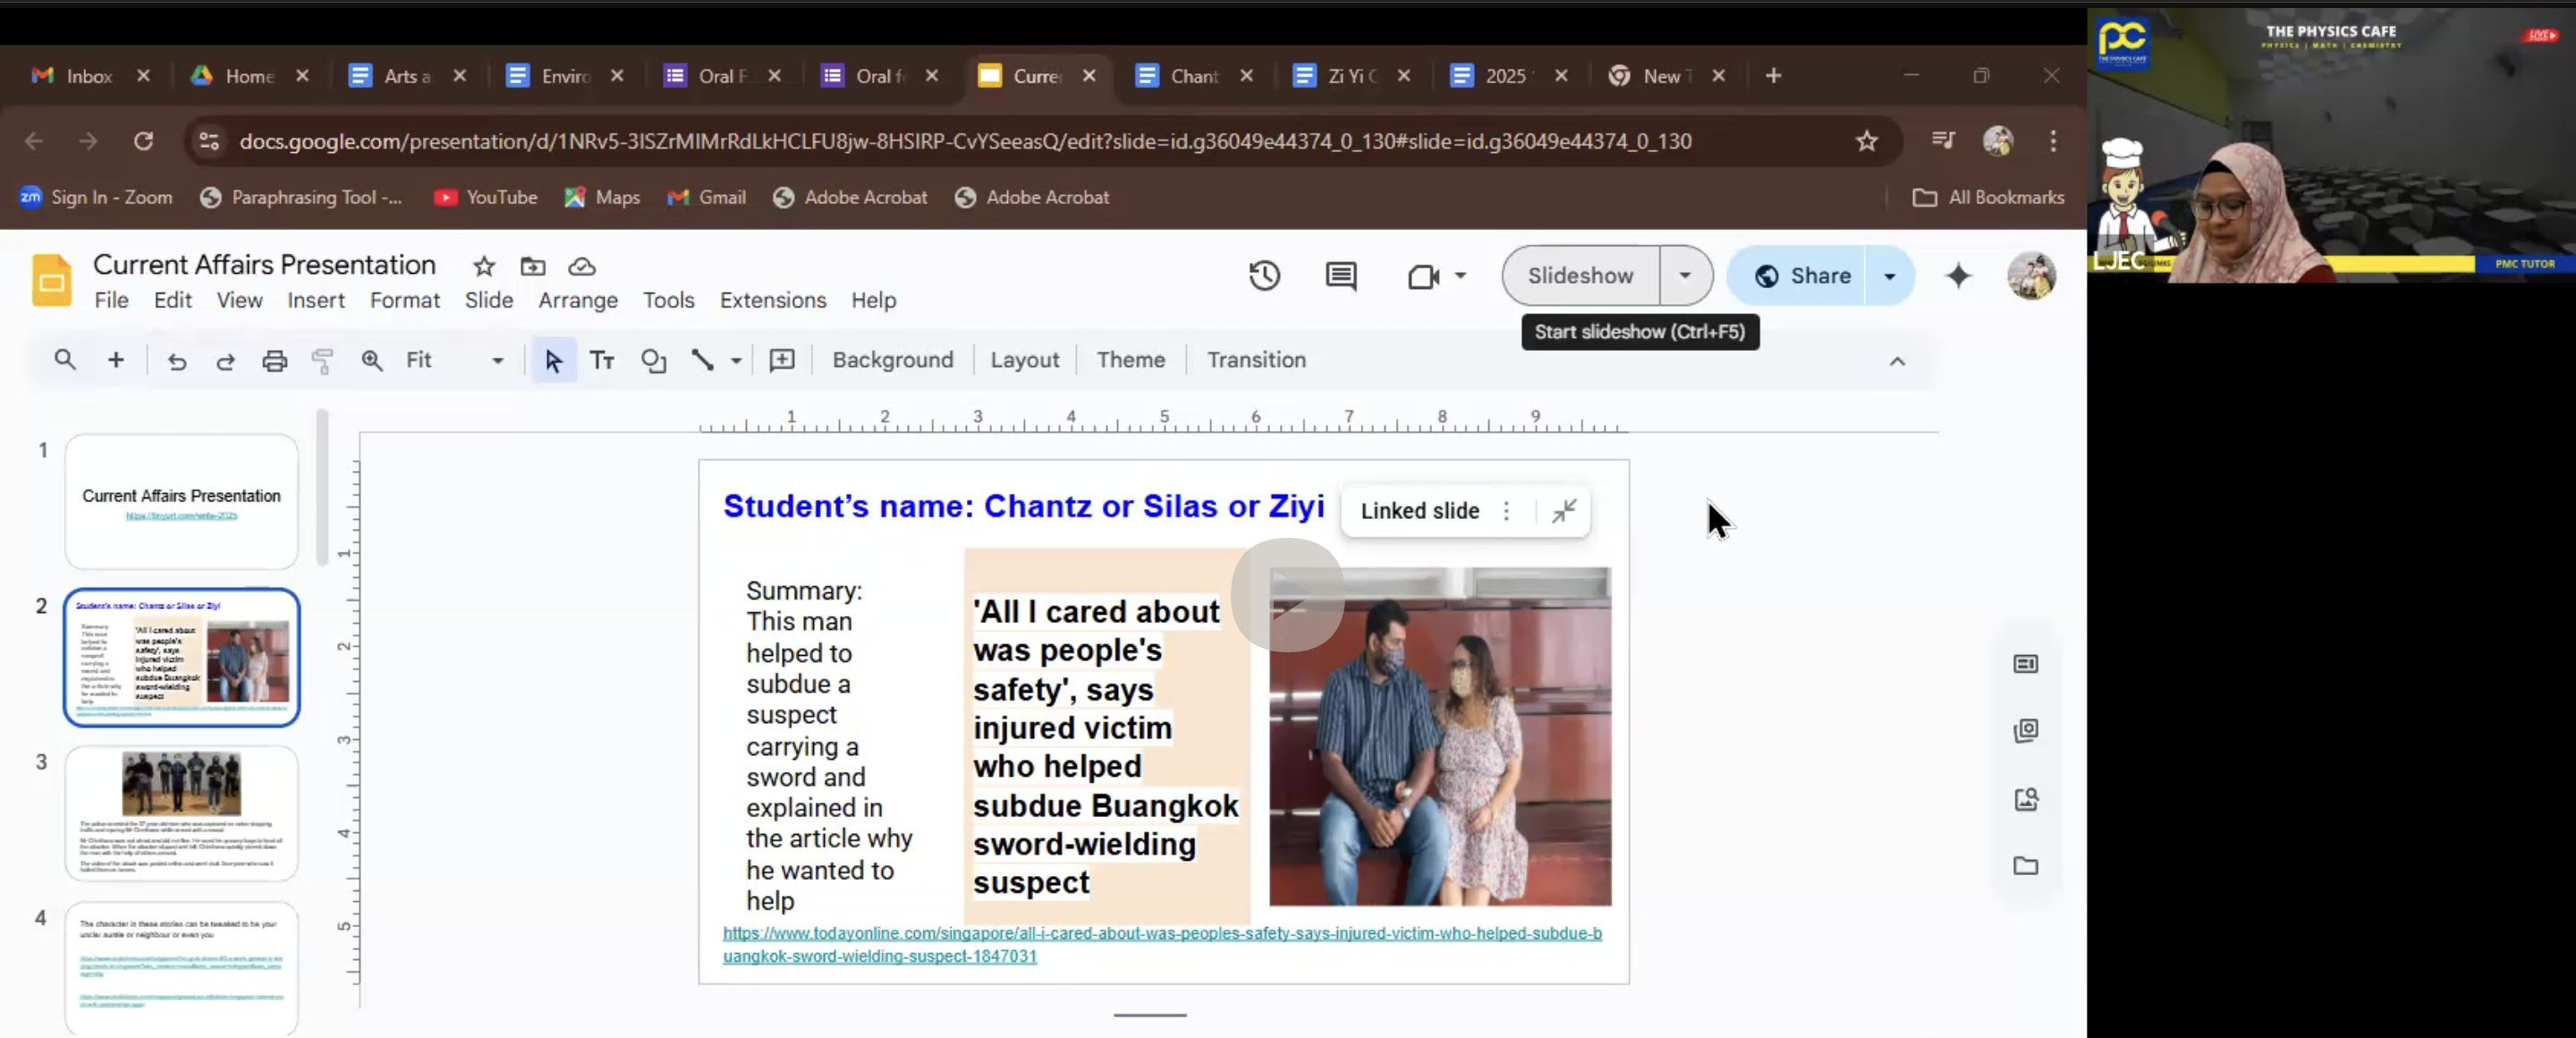Screen dimensions: 2576x1038
Task: Open the comments panel icon
Action: coord(1341,275)
